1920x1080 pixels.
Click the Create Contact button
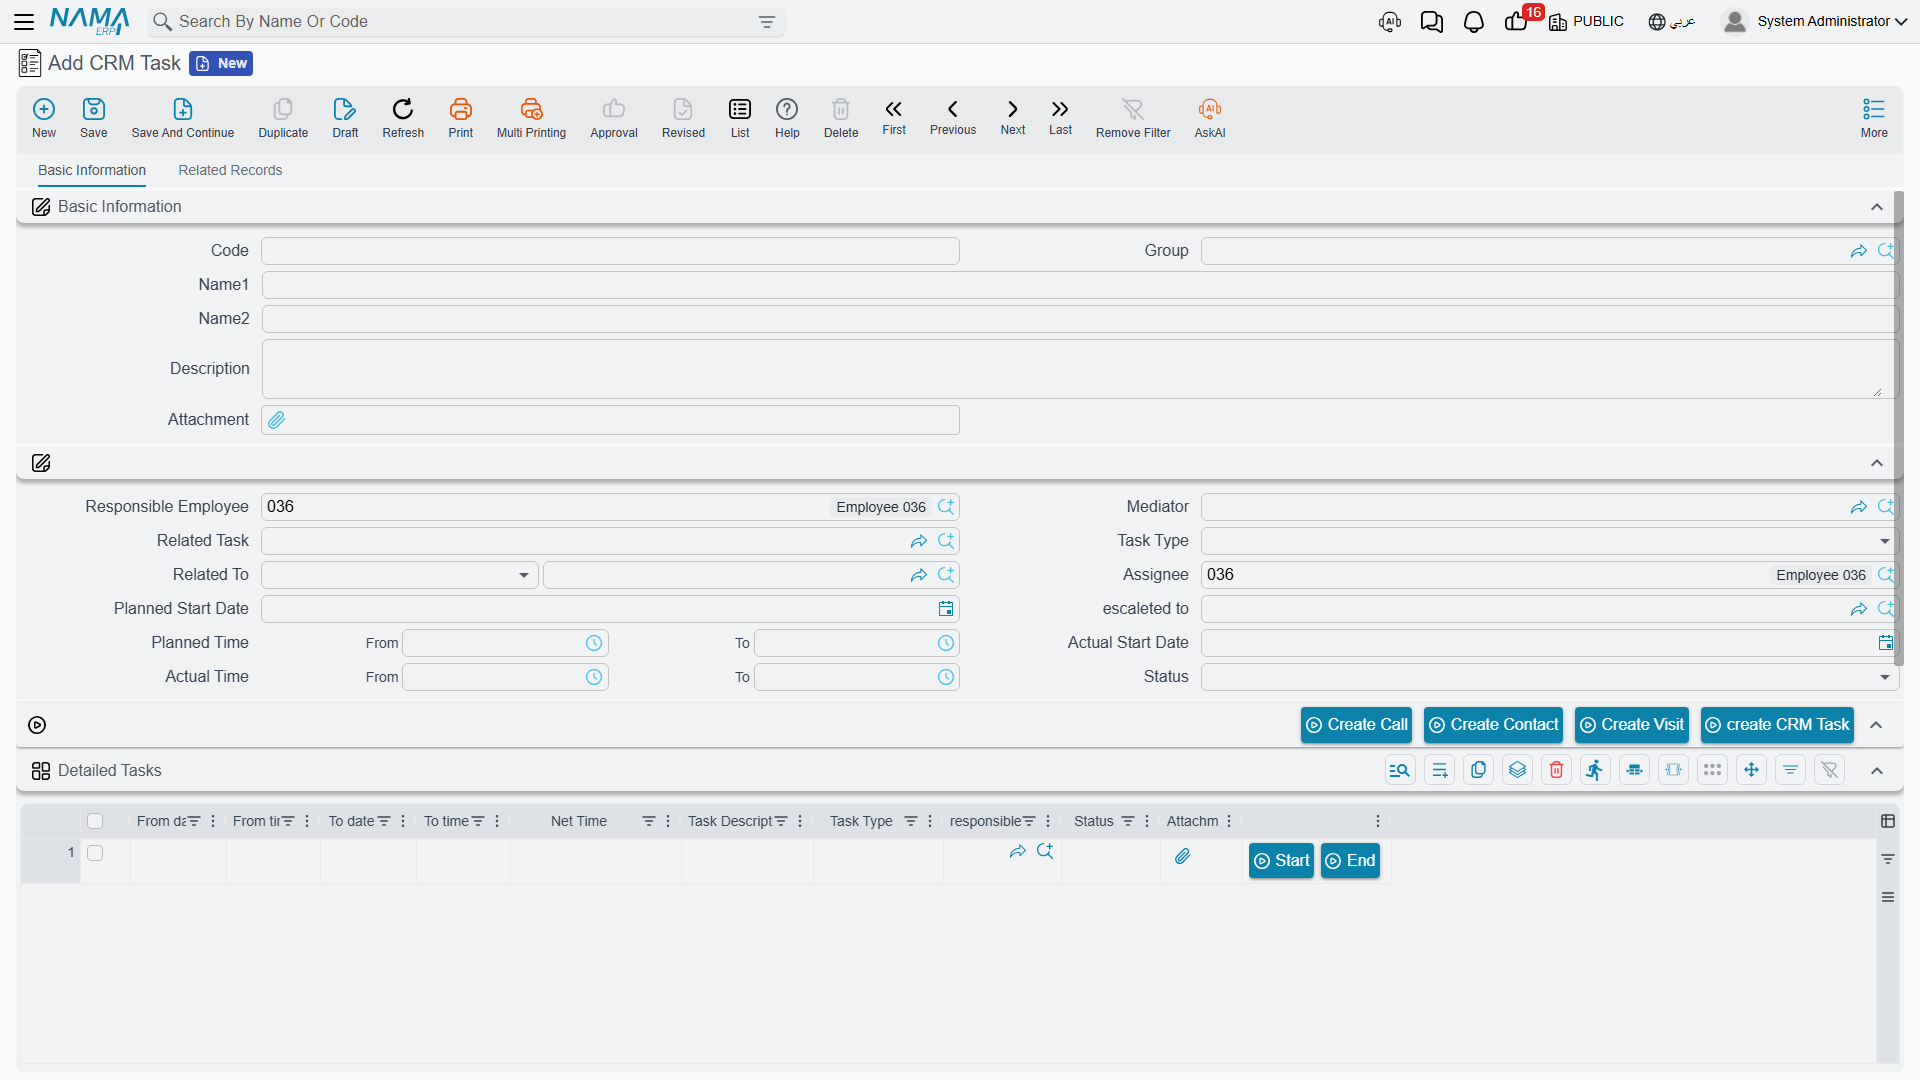1493,725
